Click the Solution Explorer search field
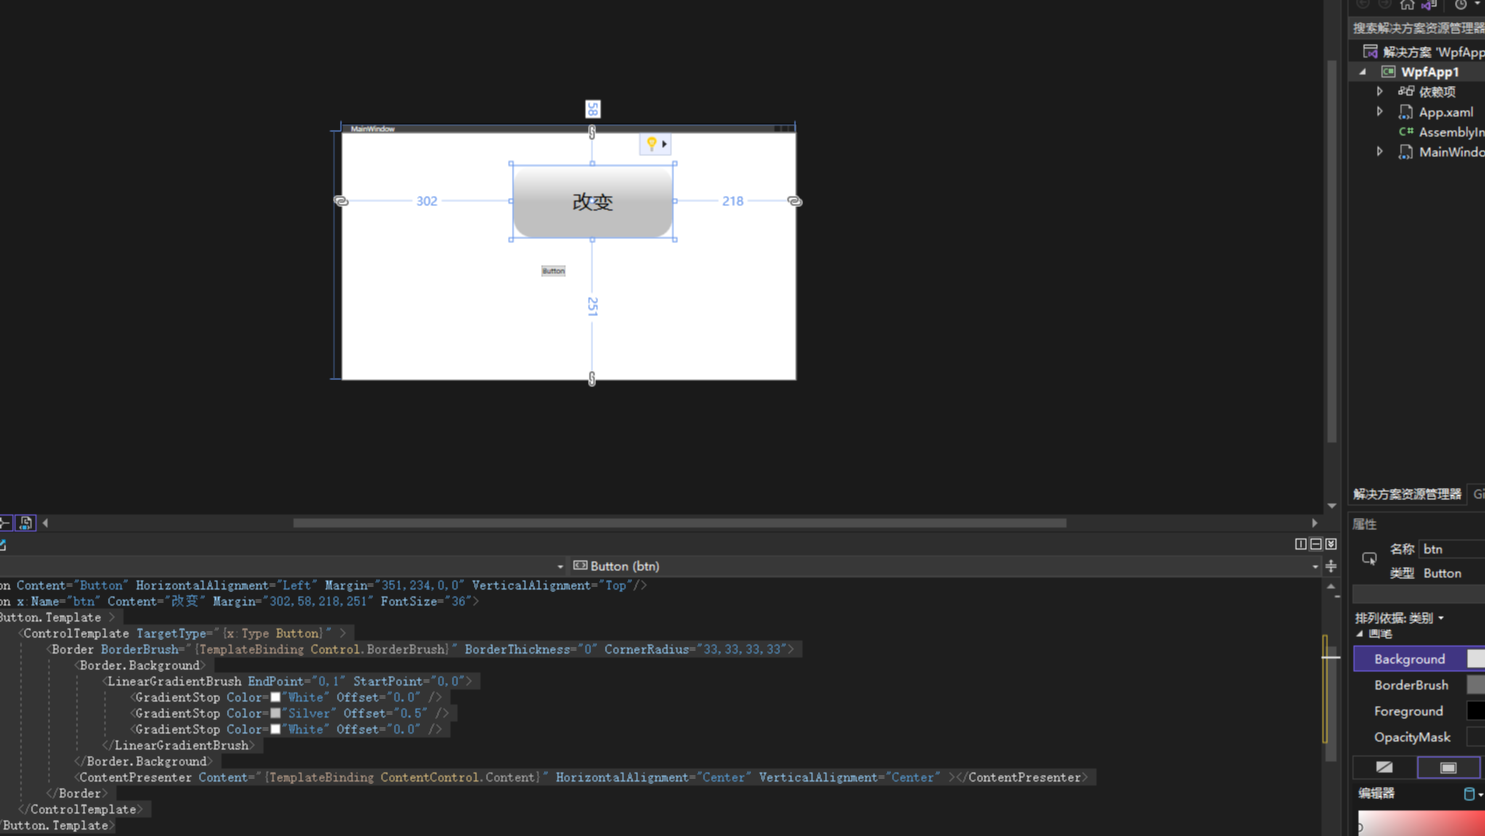The width and height of the screenshot is (1485, 836). click(x=1418, y=28)
